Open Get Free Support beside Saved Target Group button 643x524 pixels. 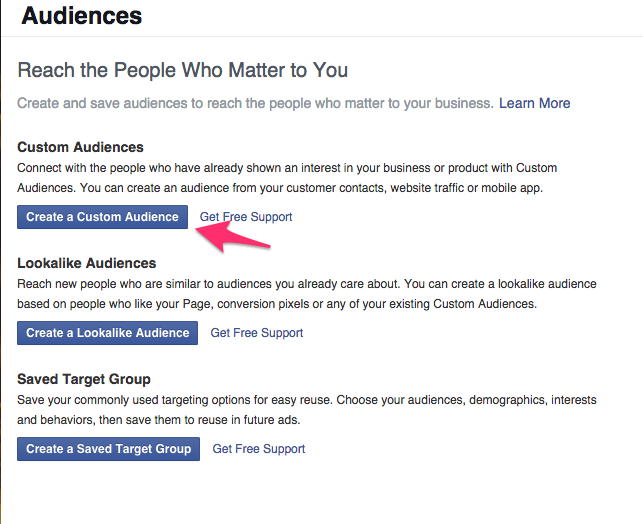[259, 449]
